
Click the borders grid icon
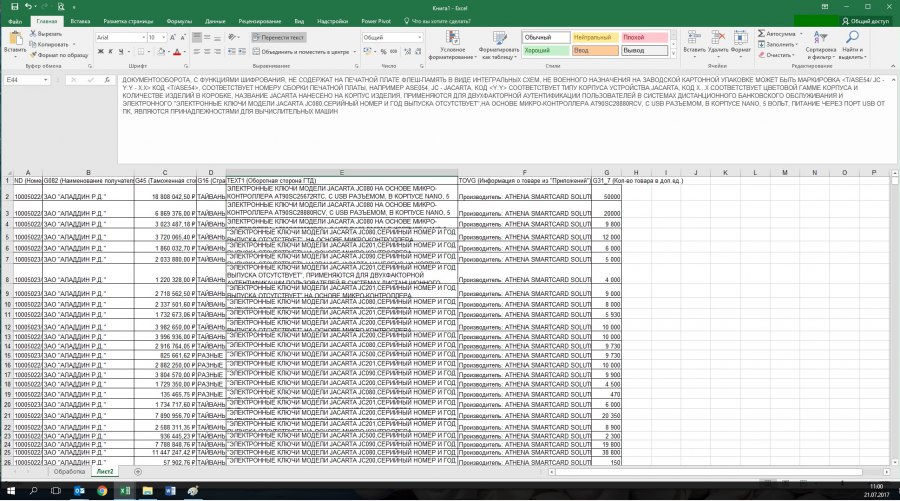[x=141, y=52]
